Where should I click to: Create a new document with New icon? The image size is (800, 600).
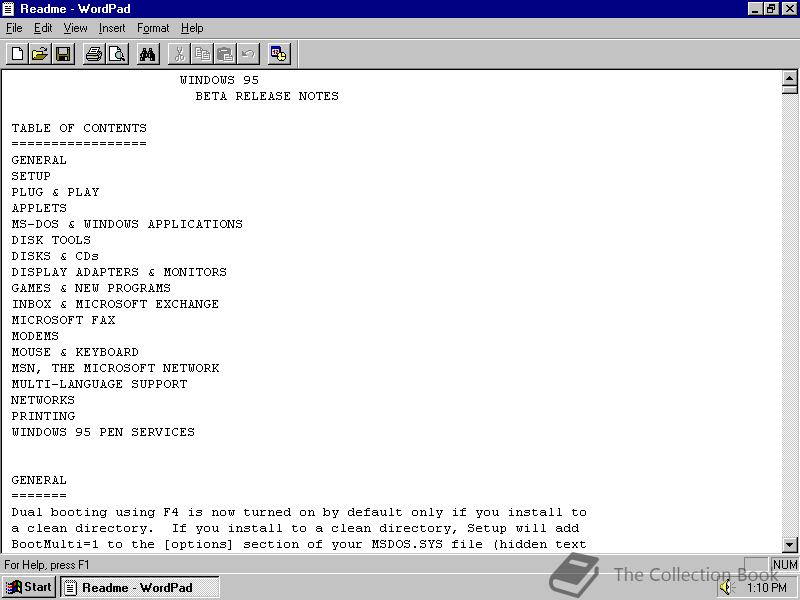17,54
